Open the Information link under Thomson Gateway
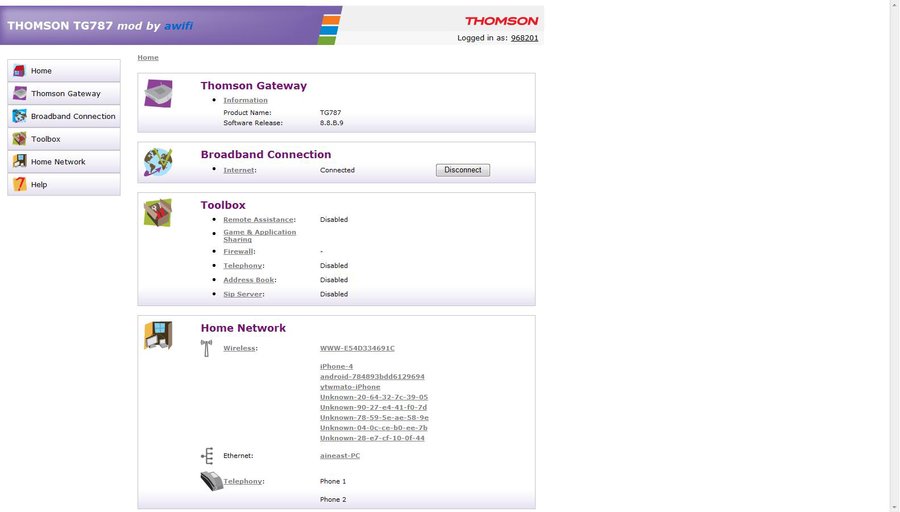This screenshot has height=512, width=900. coord(245,100)
